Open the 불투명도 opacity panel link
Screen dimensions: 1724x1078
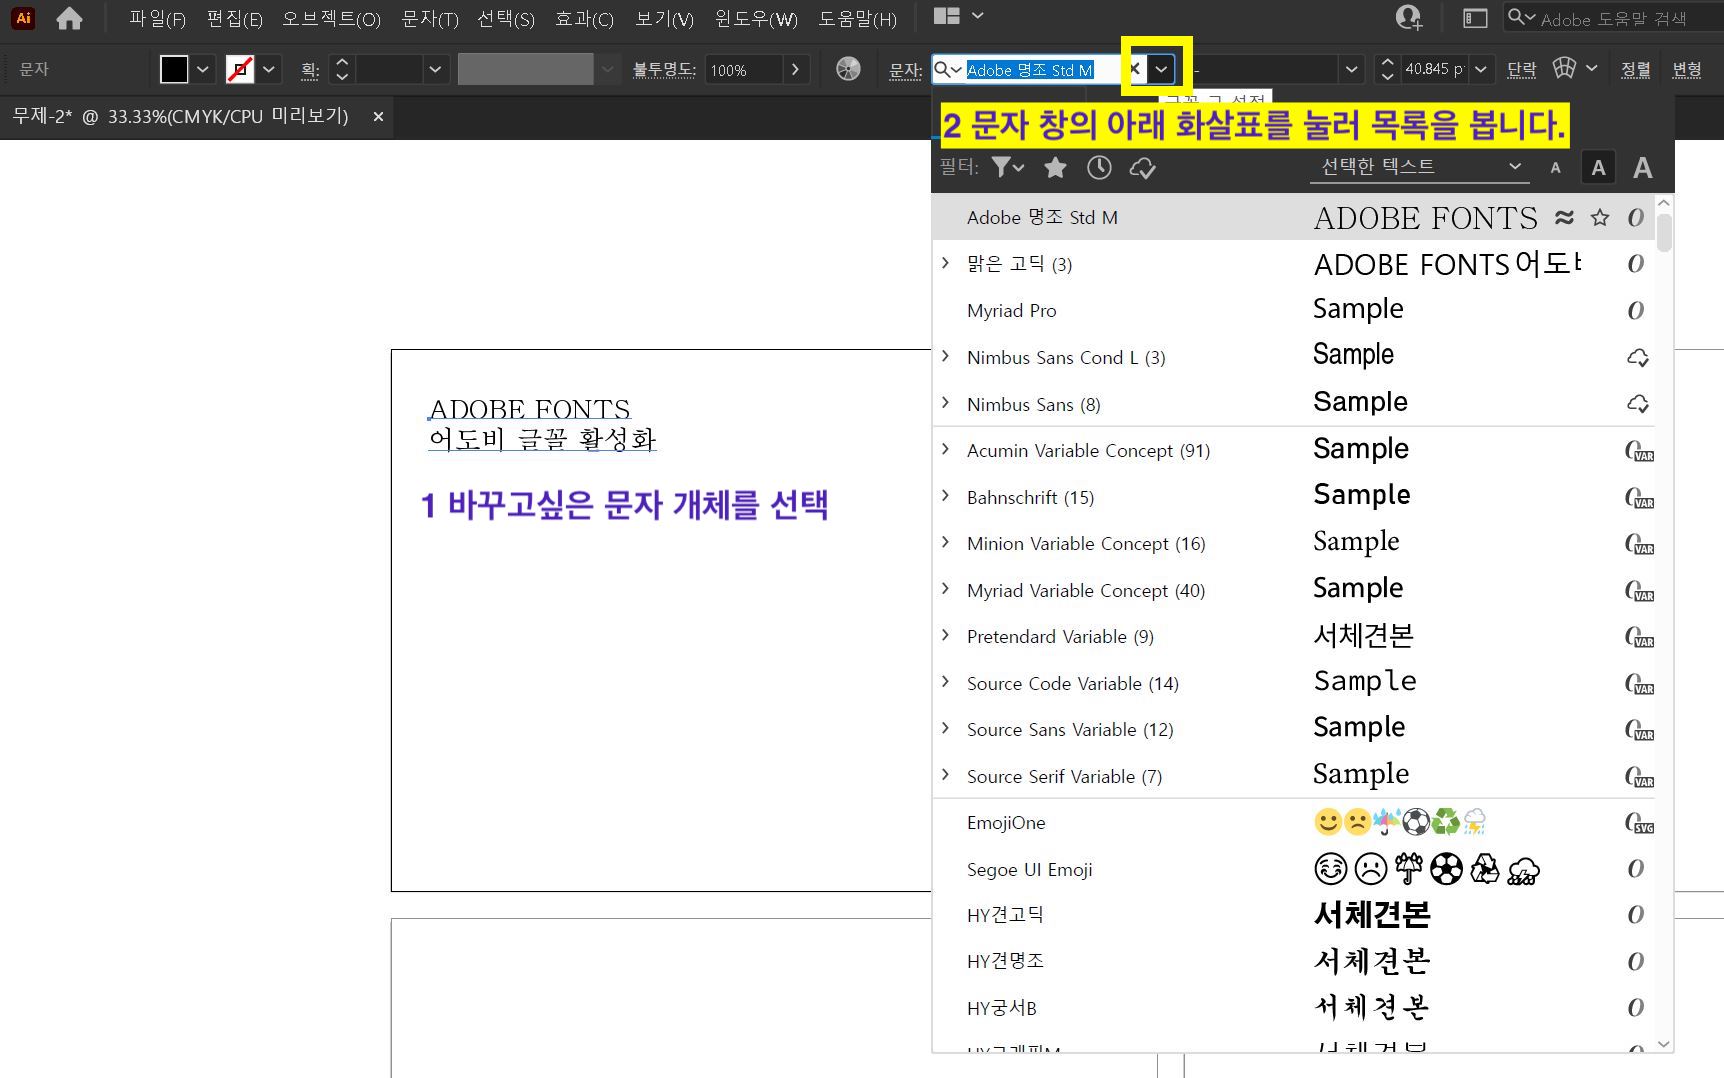pyautogui.click(x=664, y=69)
